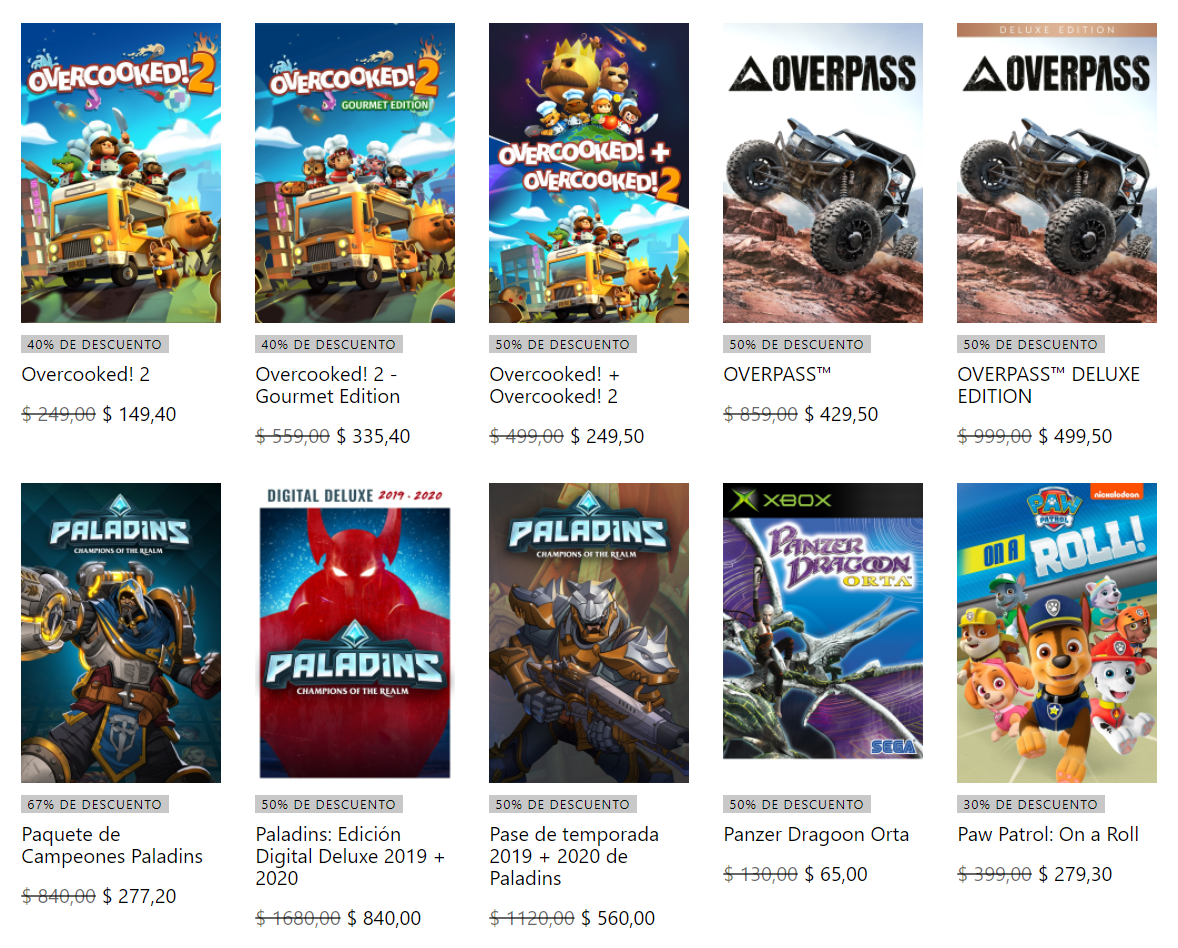Open the Paladins season pass cover art
Screen dimensions: 1178x948
point(589,633)
